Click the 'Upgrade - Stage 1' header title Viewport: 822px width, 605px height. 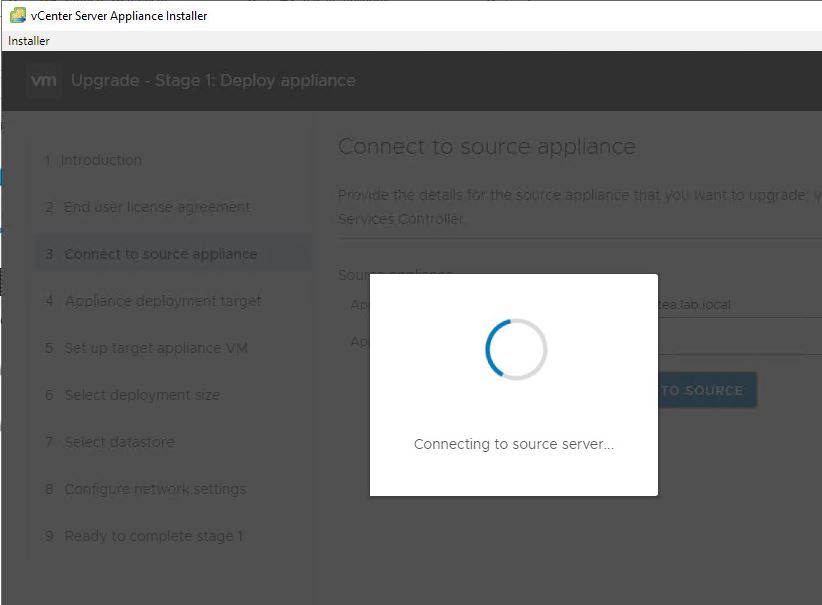point(213,80)
